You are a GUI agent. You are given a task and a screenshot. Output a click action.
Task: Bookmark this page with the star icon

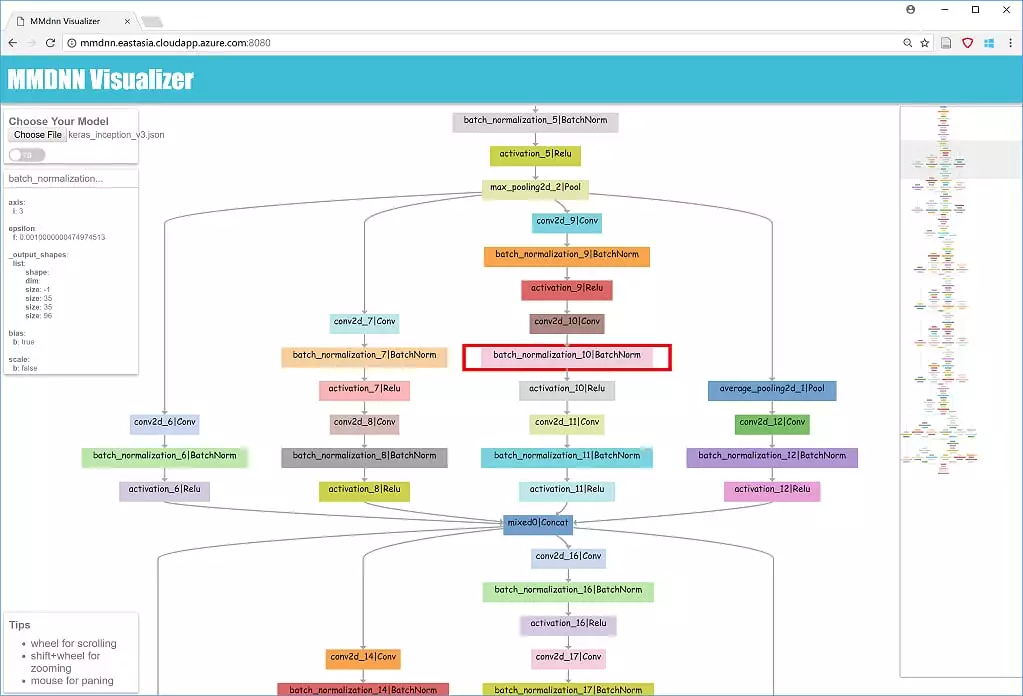click(924, 43)
